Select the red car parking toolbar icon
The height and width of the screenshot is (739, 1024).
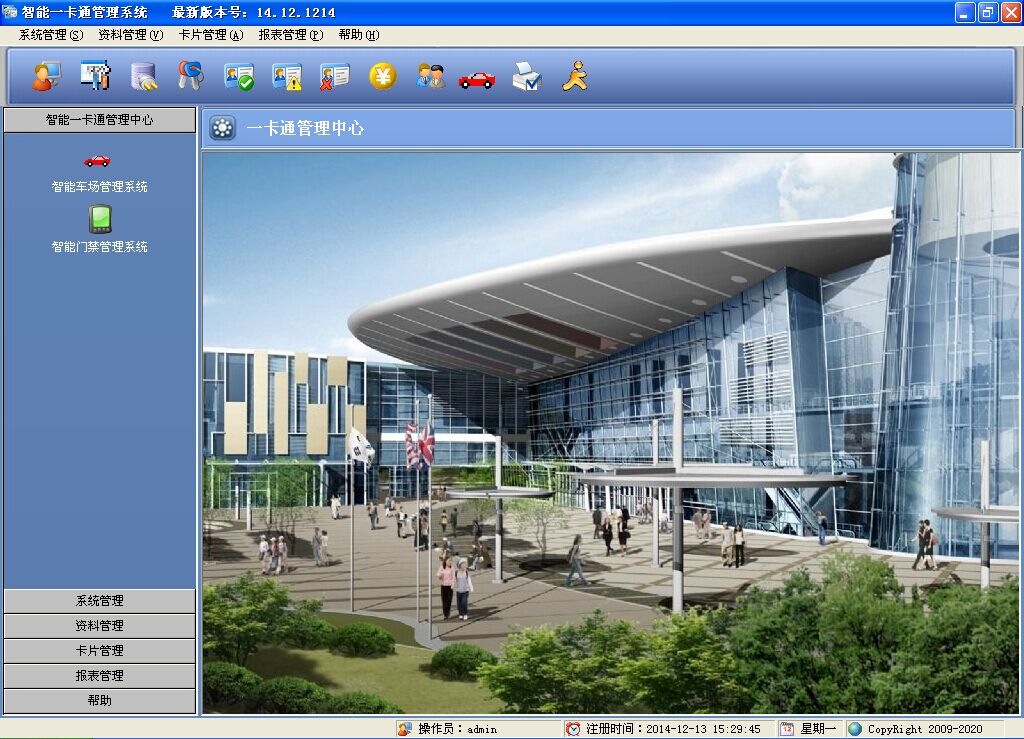coord(477,75)
